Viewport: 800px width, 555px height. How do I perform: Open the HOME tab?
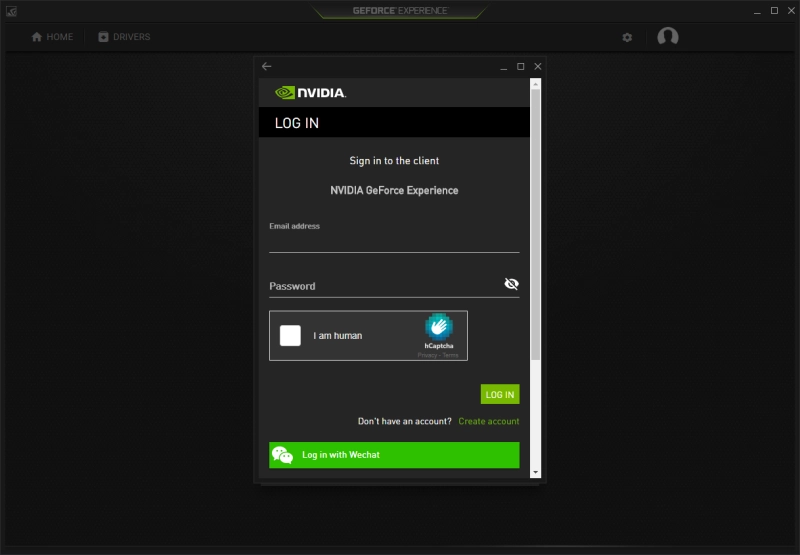tap(52, 37)
